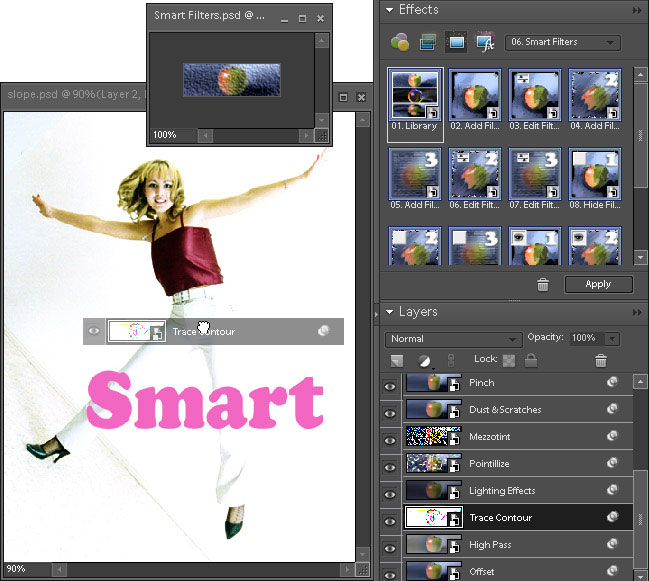
Task: Collapse the Effects panel triangle
Action: [389, 10]
